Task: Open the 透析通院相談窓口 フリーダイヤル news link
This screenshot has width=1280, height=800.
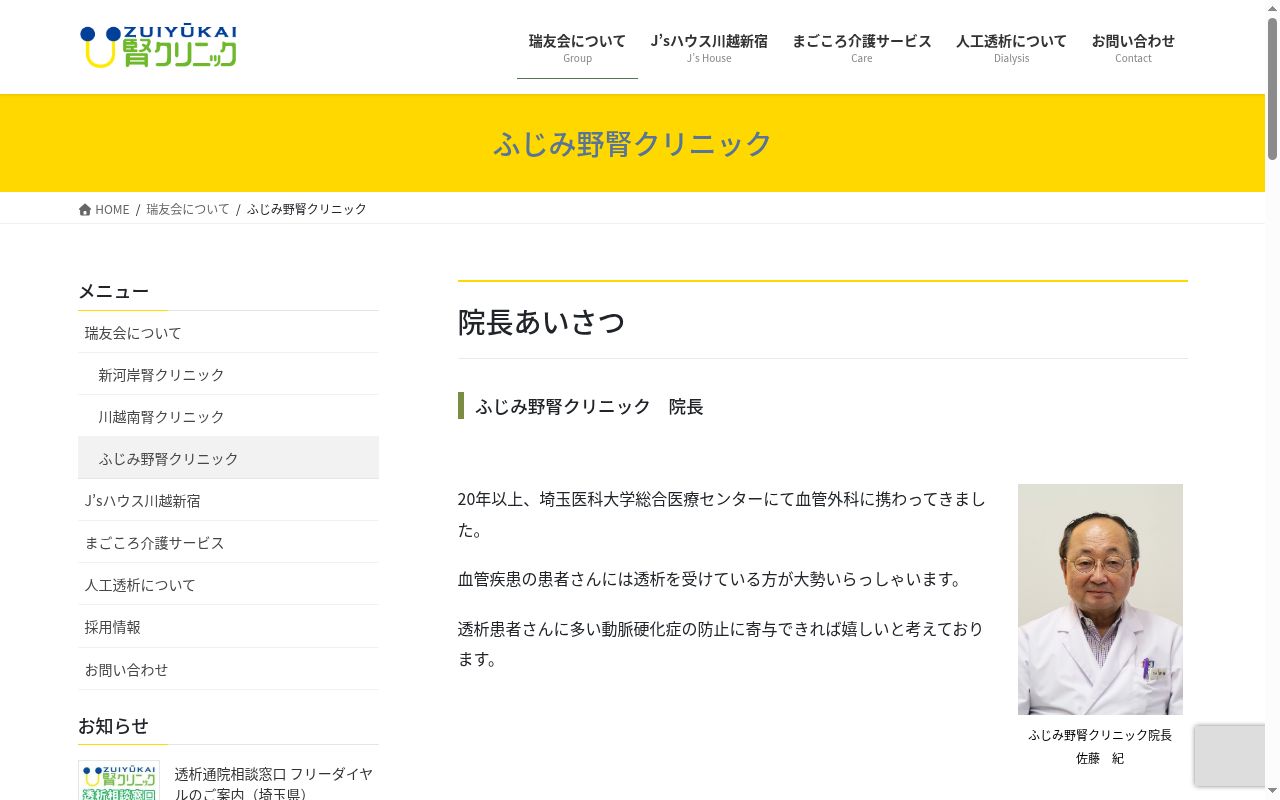Action: click(x=274, y=783)
